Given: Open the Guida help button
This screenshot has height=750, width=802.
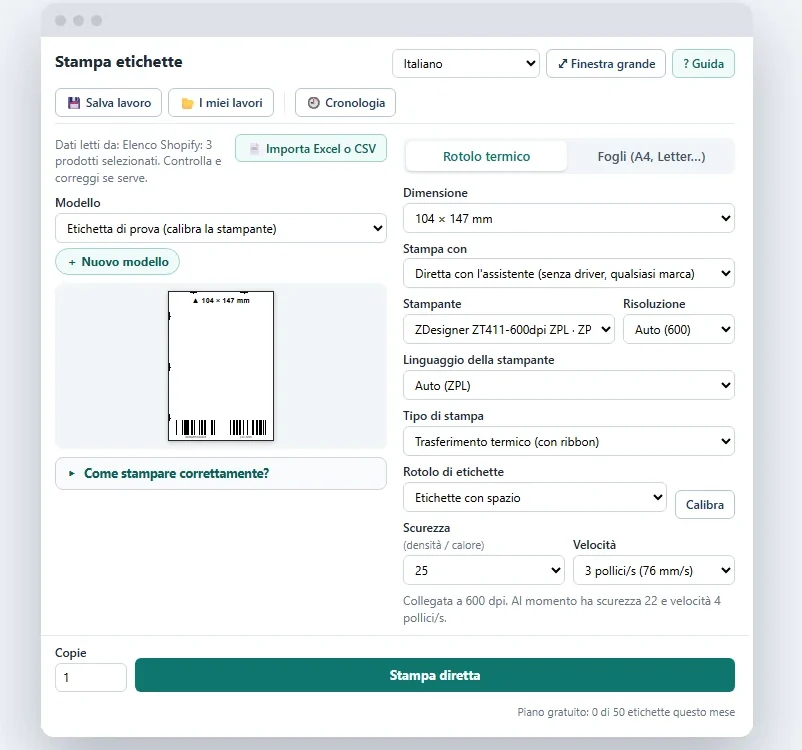Looking at the screenshot, I should pos(703,64).
